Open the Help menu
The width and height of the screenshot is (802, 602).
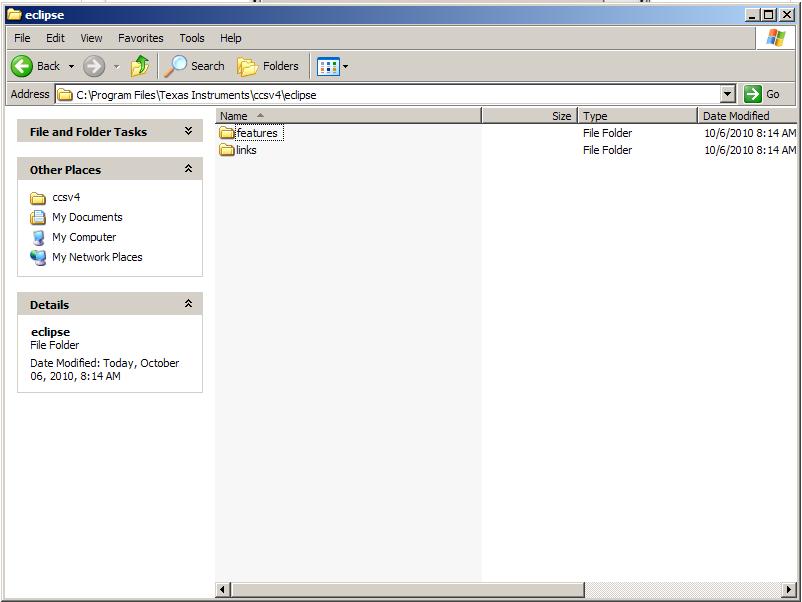coord(231,38)
